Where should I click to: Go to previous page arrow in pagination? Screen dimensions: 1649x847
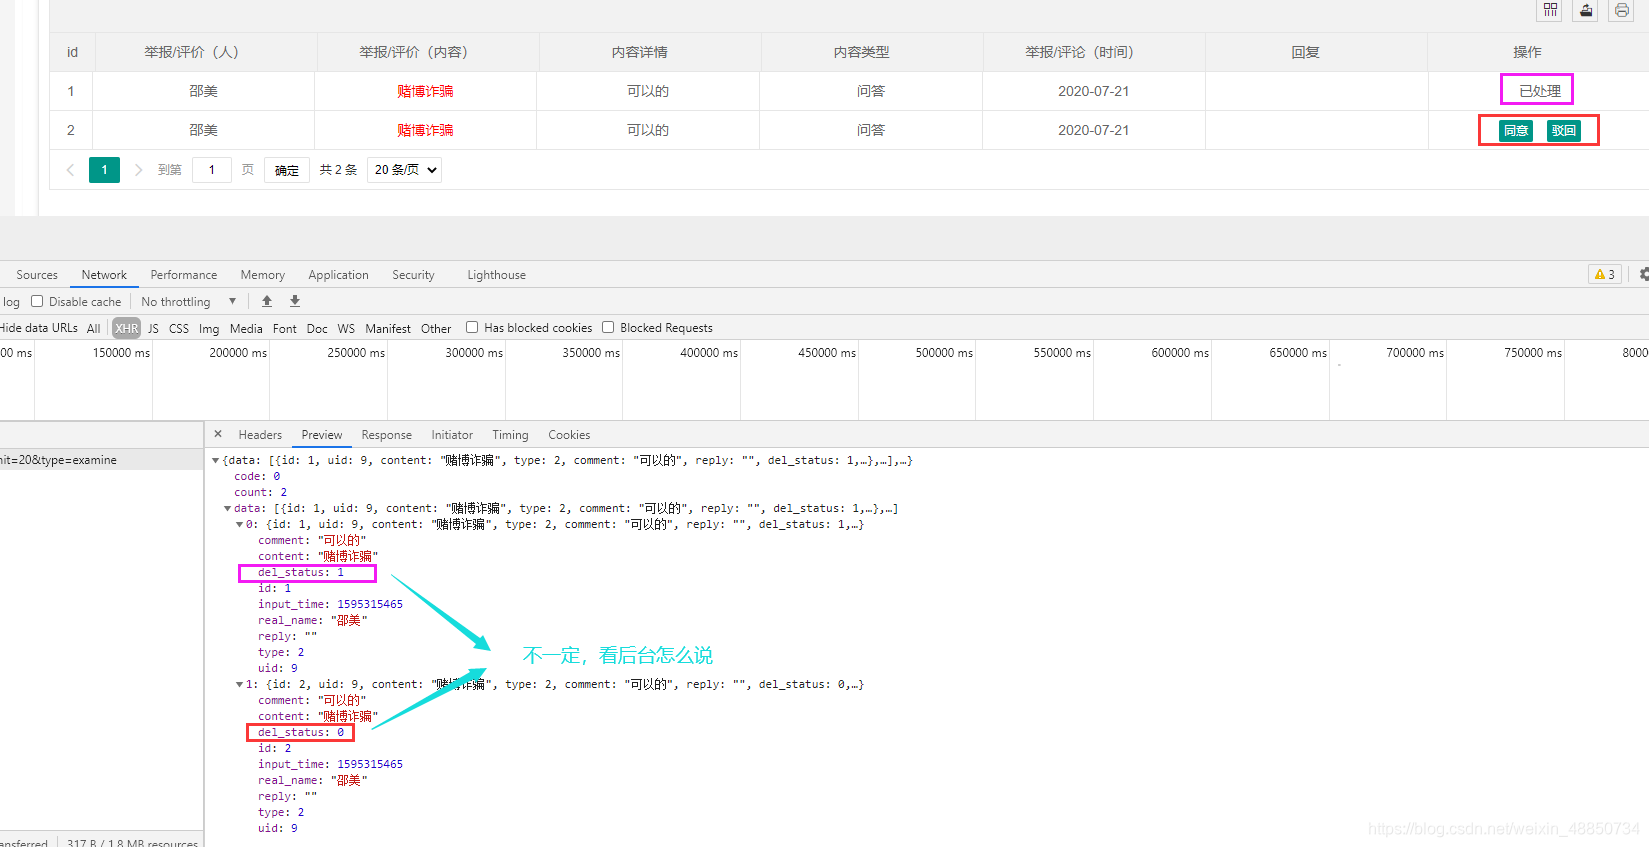pyautogui.click(x=70, y=170)
